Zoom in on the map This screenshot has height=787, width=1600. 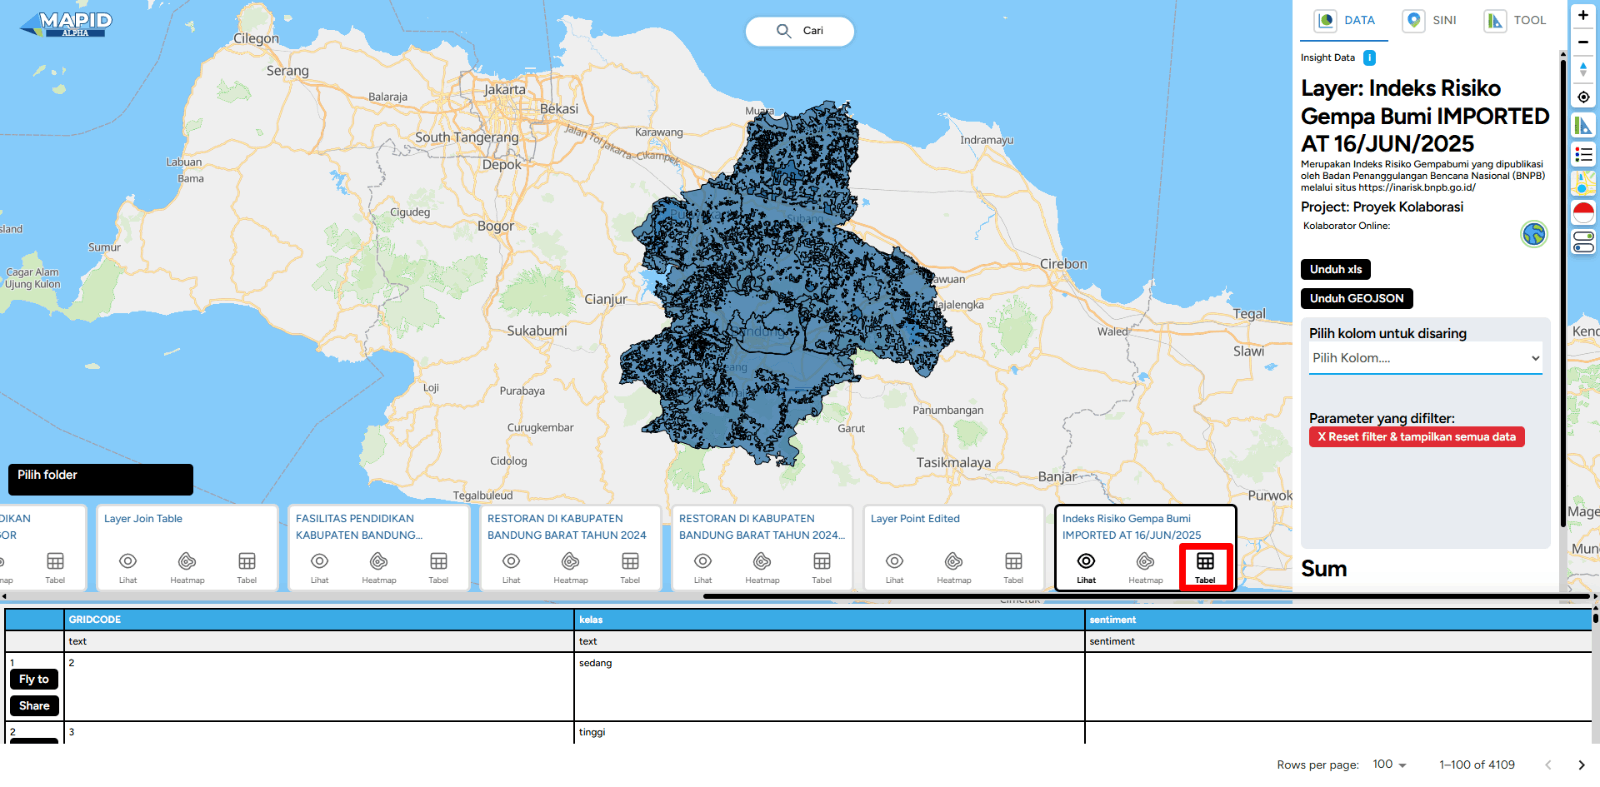(1583, 16)
